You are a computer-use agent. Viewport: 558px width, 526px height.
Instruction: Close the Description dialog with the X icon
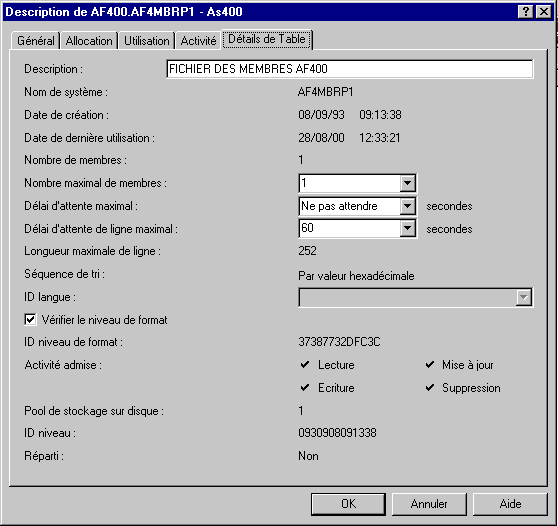544,12
